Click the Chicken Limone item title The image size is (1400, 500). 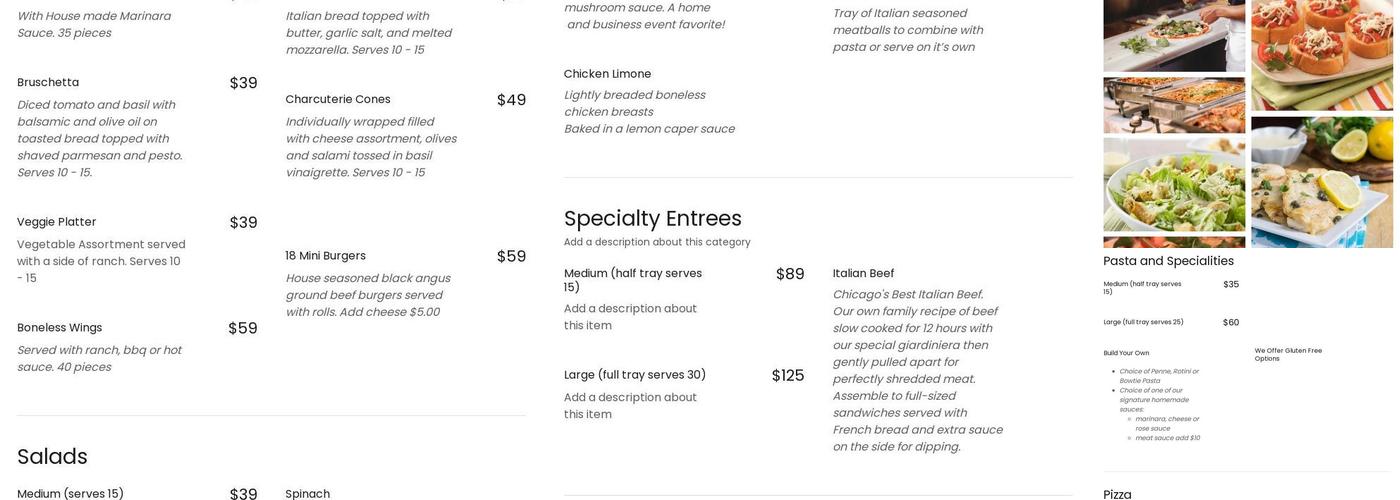click(x=607, y=74)
